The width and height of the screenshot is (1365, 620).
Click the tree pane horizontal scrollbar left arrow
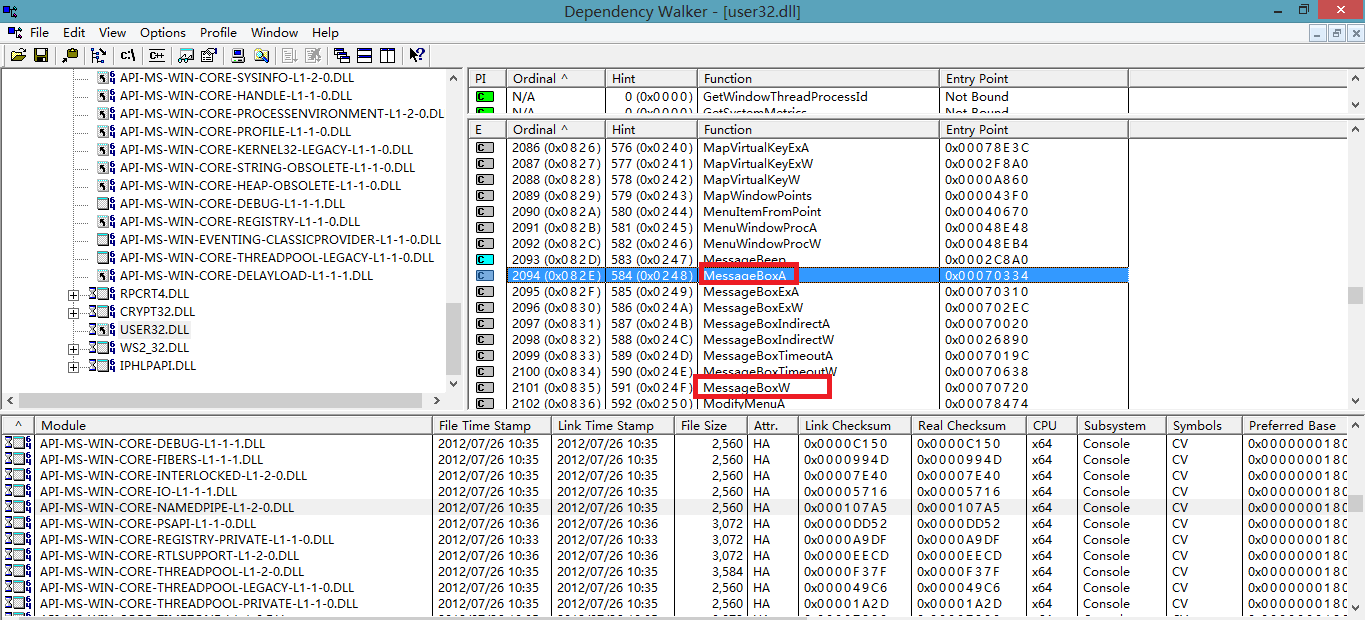[x=10, y=400]
